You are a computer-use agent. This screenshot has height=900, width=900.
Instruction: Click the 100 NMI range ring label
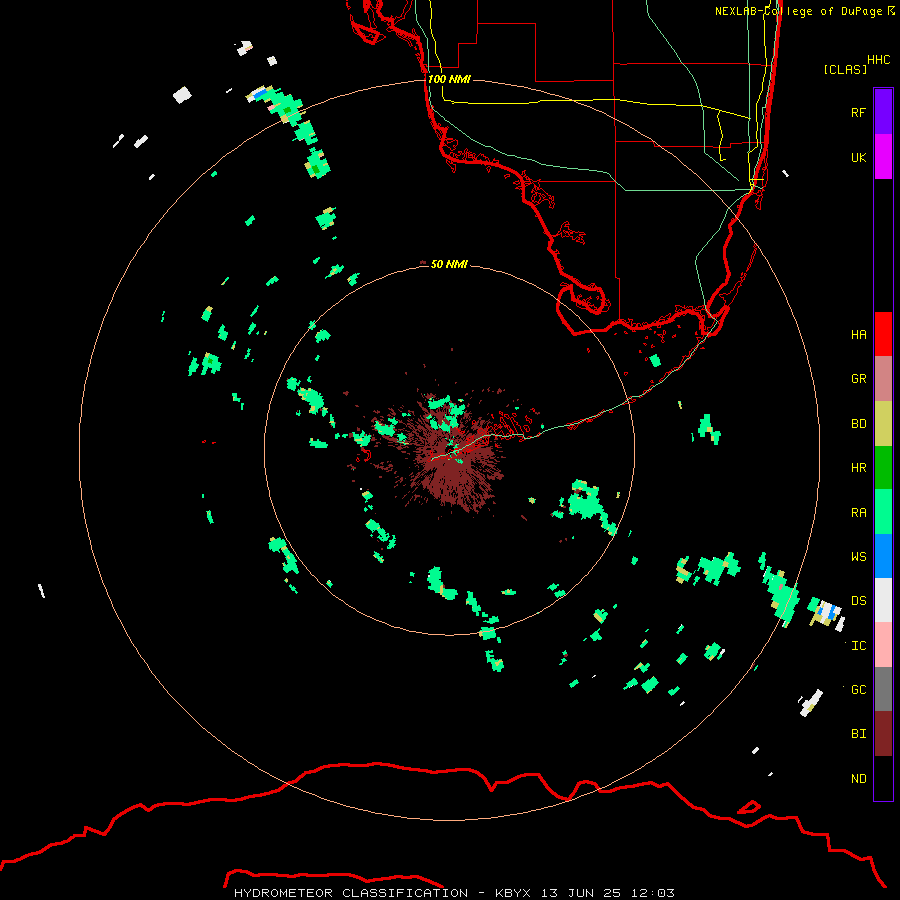point(449,79)
